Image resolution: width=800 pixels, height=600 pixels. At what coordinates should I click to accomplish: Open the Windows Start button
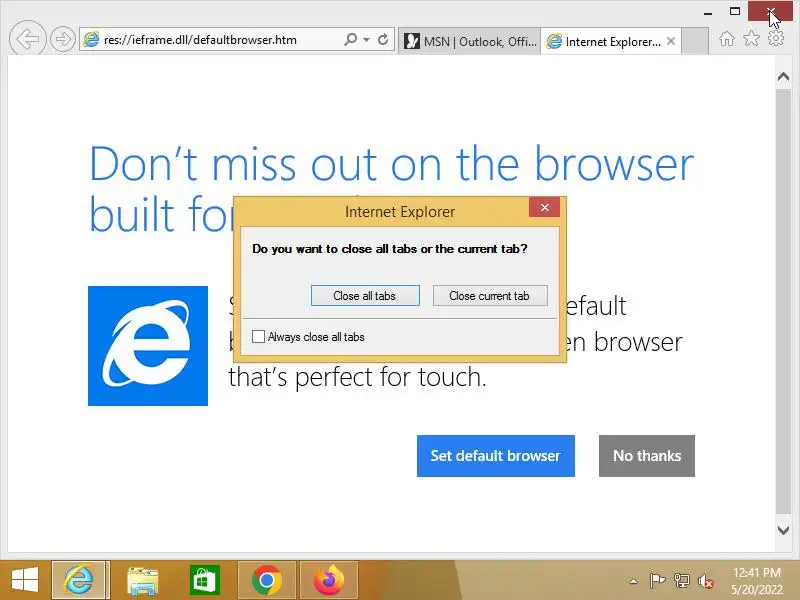pos(24,580)
